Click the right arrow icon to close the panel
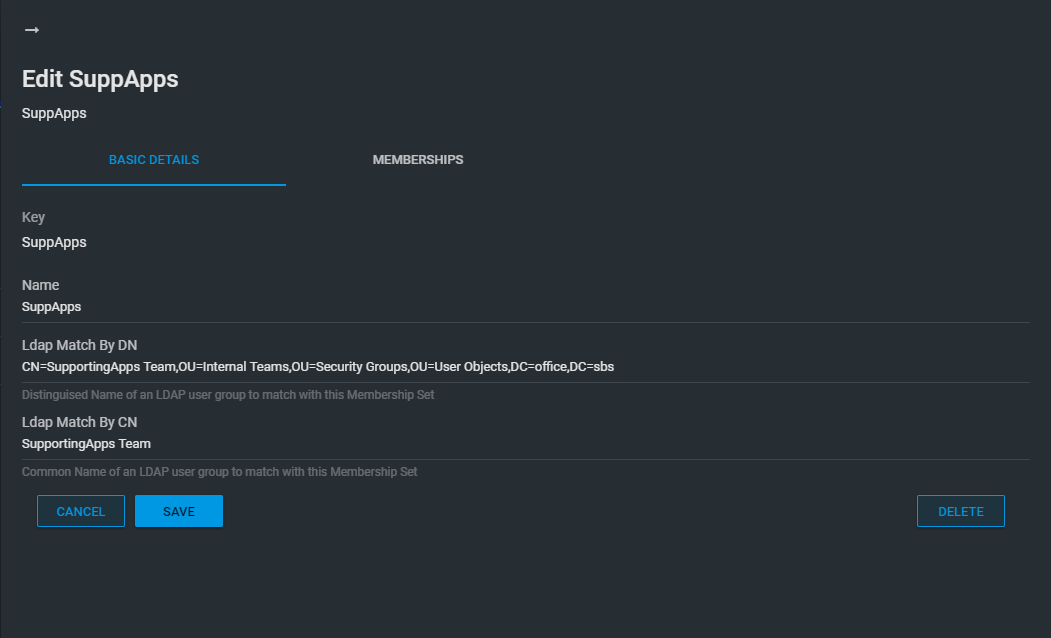Viewport: 1051px width, 638px height. 32,30
